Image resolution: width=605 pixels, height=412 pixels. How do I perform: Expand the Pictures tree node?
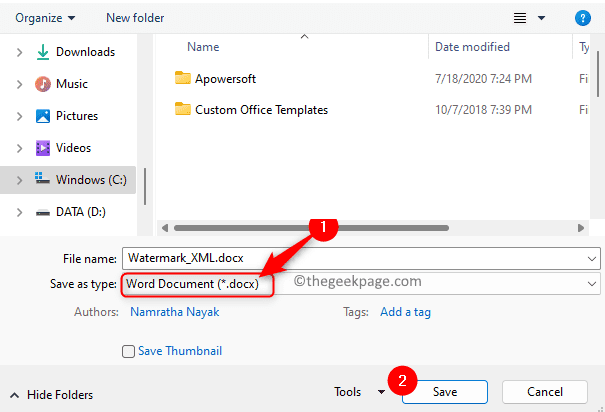tap(19, 116)
